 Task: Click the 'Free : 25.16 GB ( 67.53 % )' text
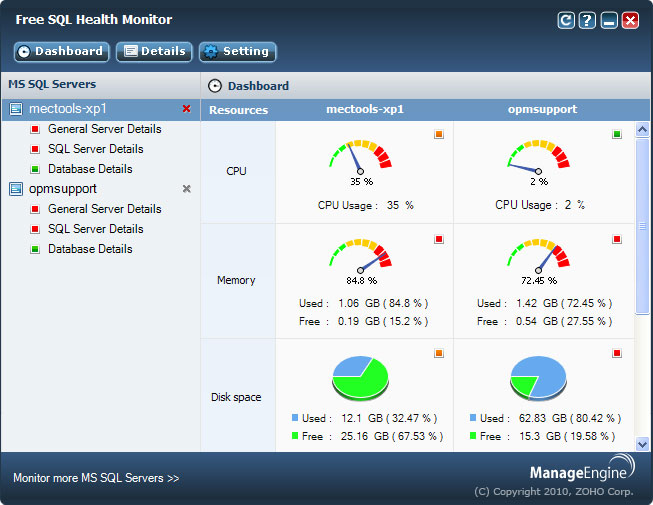[x=372, y=436]
